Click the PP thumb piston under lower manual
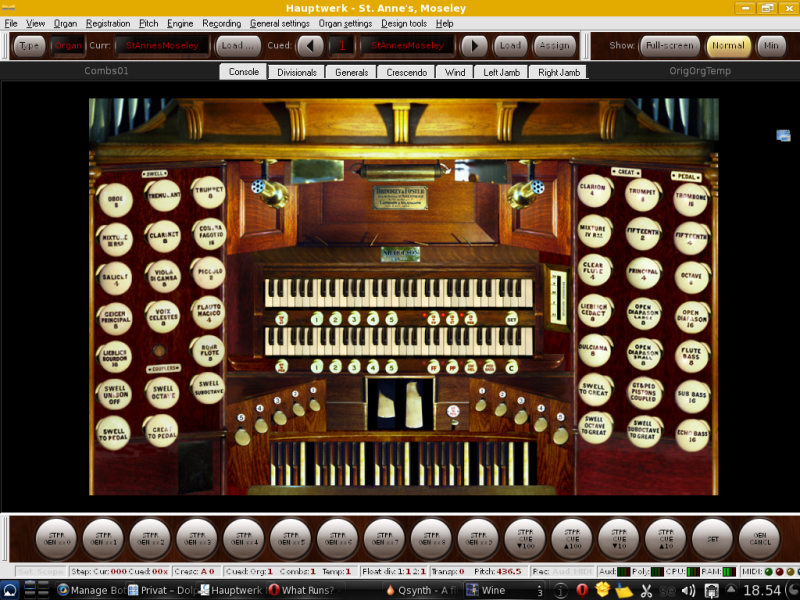800x600 pixels. coord(452,367)
